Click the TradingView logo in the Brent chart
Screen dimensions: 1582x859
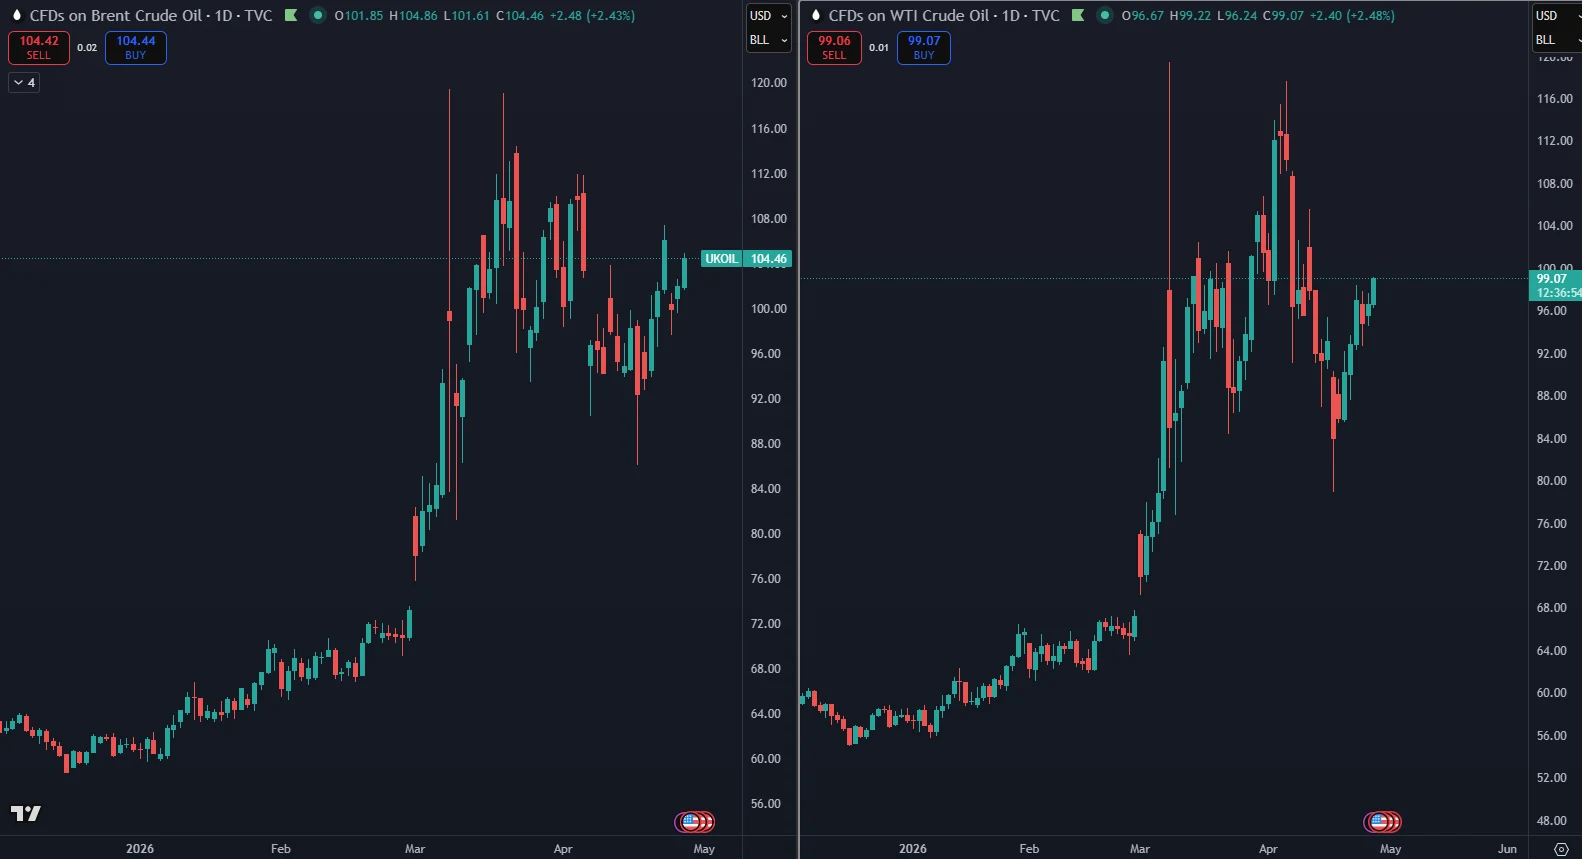pyautogui.click(x=26, y=813)
